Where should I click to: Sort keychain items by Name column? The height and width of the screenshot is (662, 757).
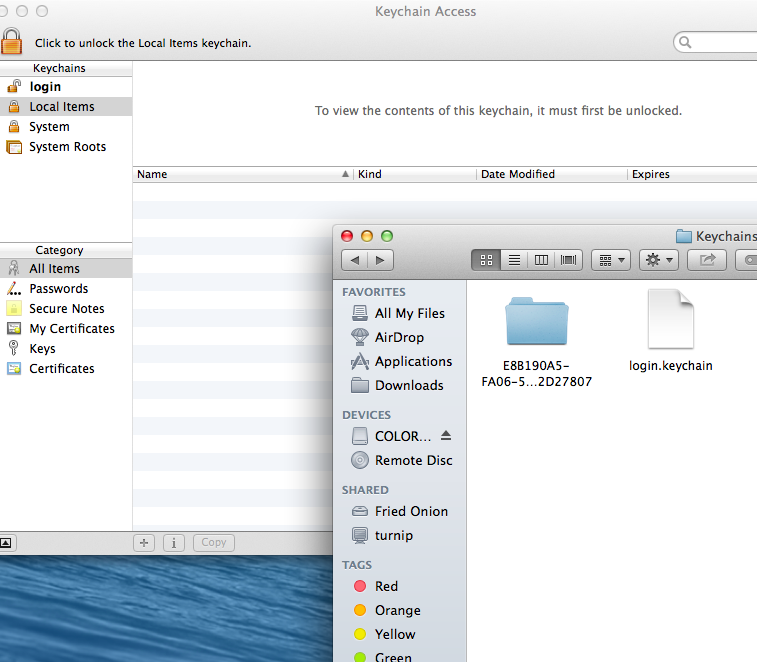pos(243,174)
